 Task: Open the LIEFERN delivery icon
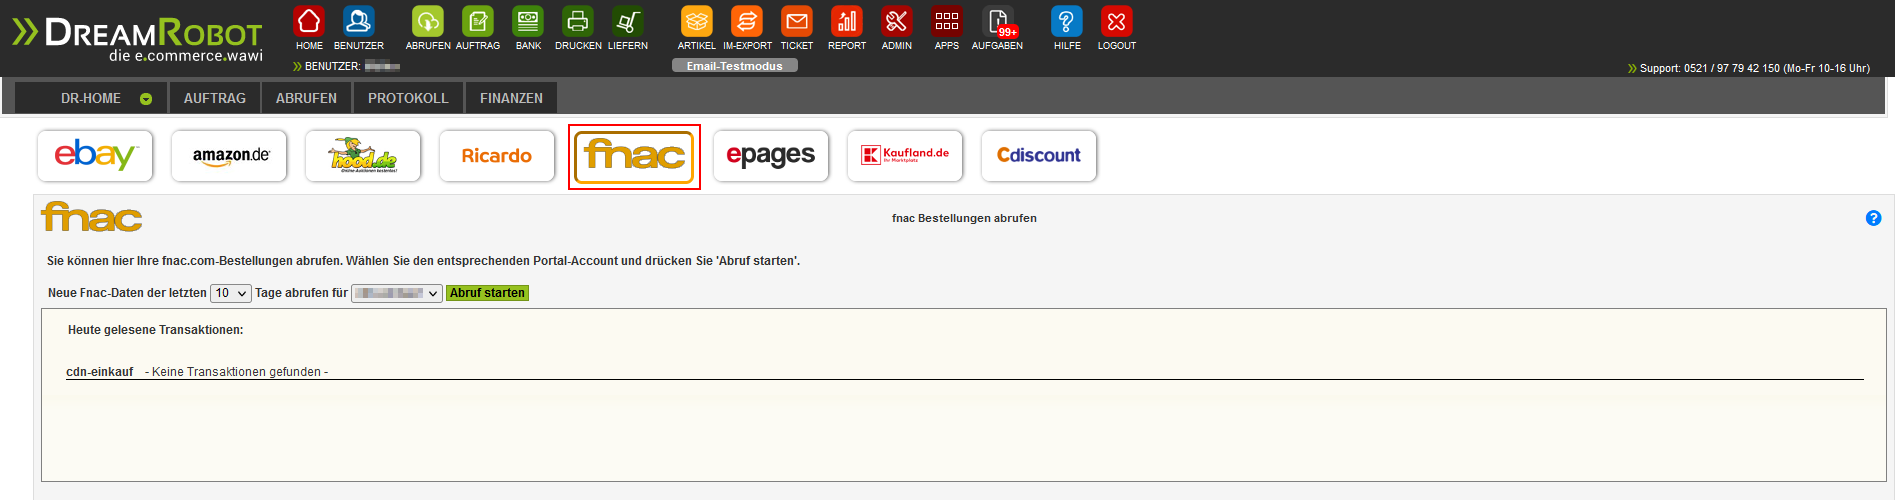(x=628, y=21)
